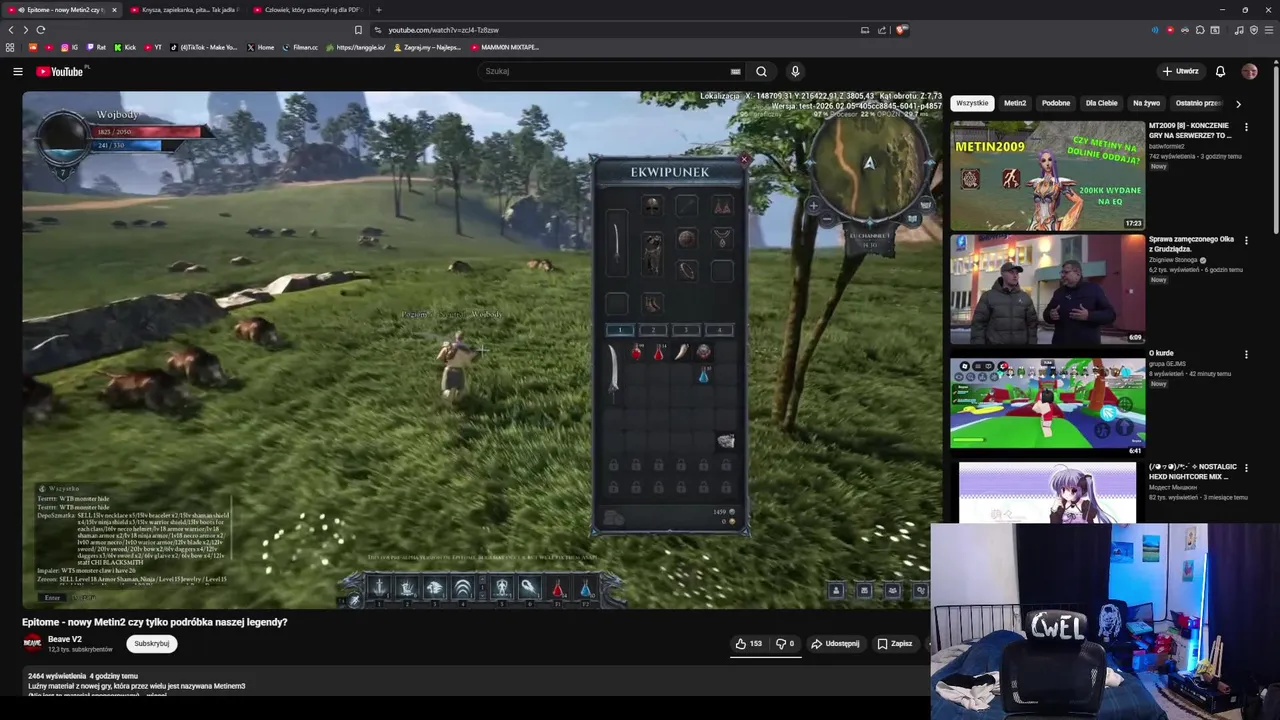Zoom in the game minimap with plus
This screenshot has width=1280, height=720.
click(x=813, y=205)
